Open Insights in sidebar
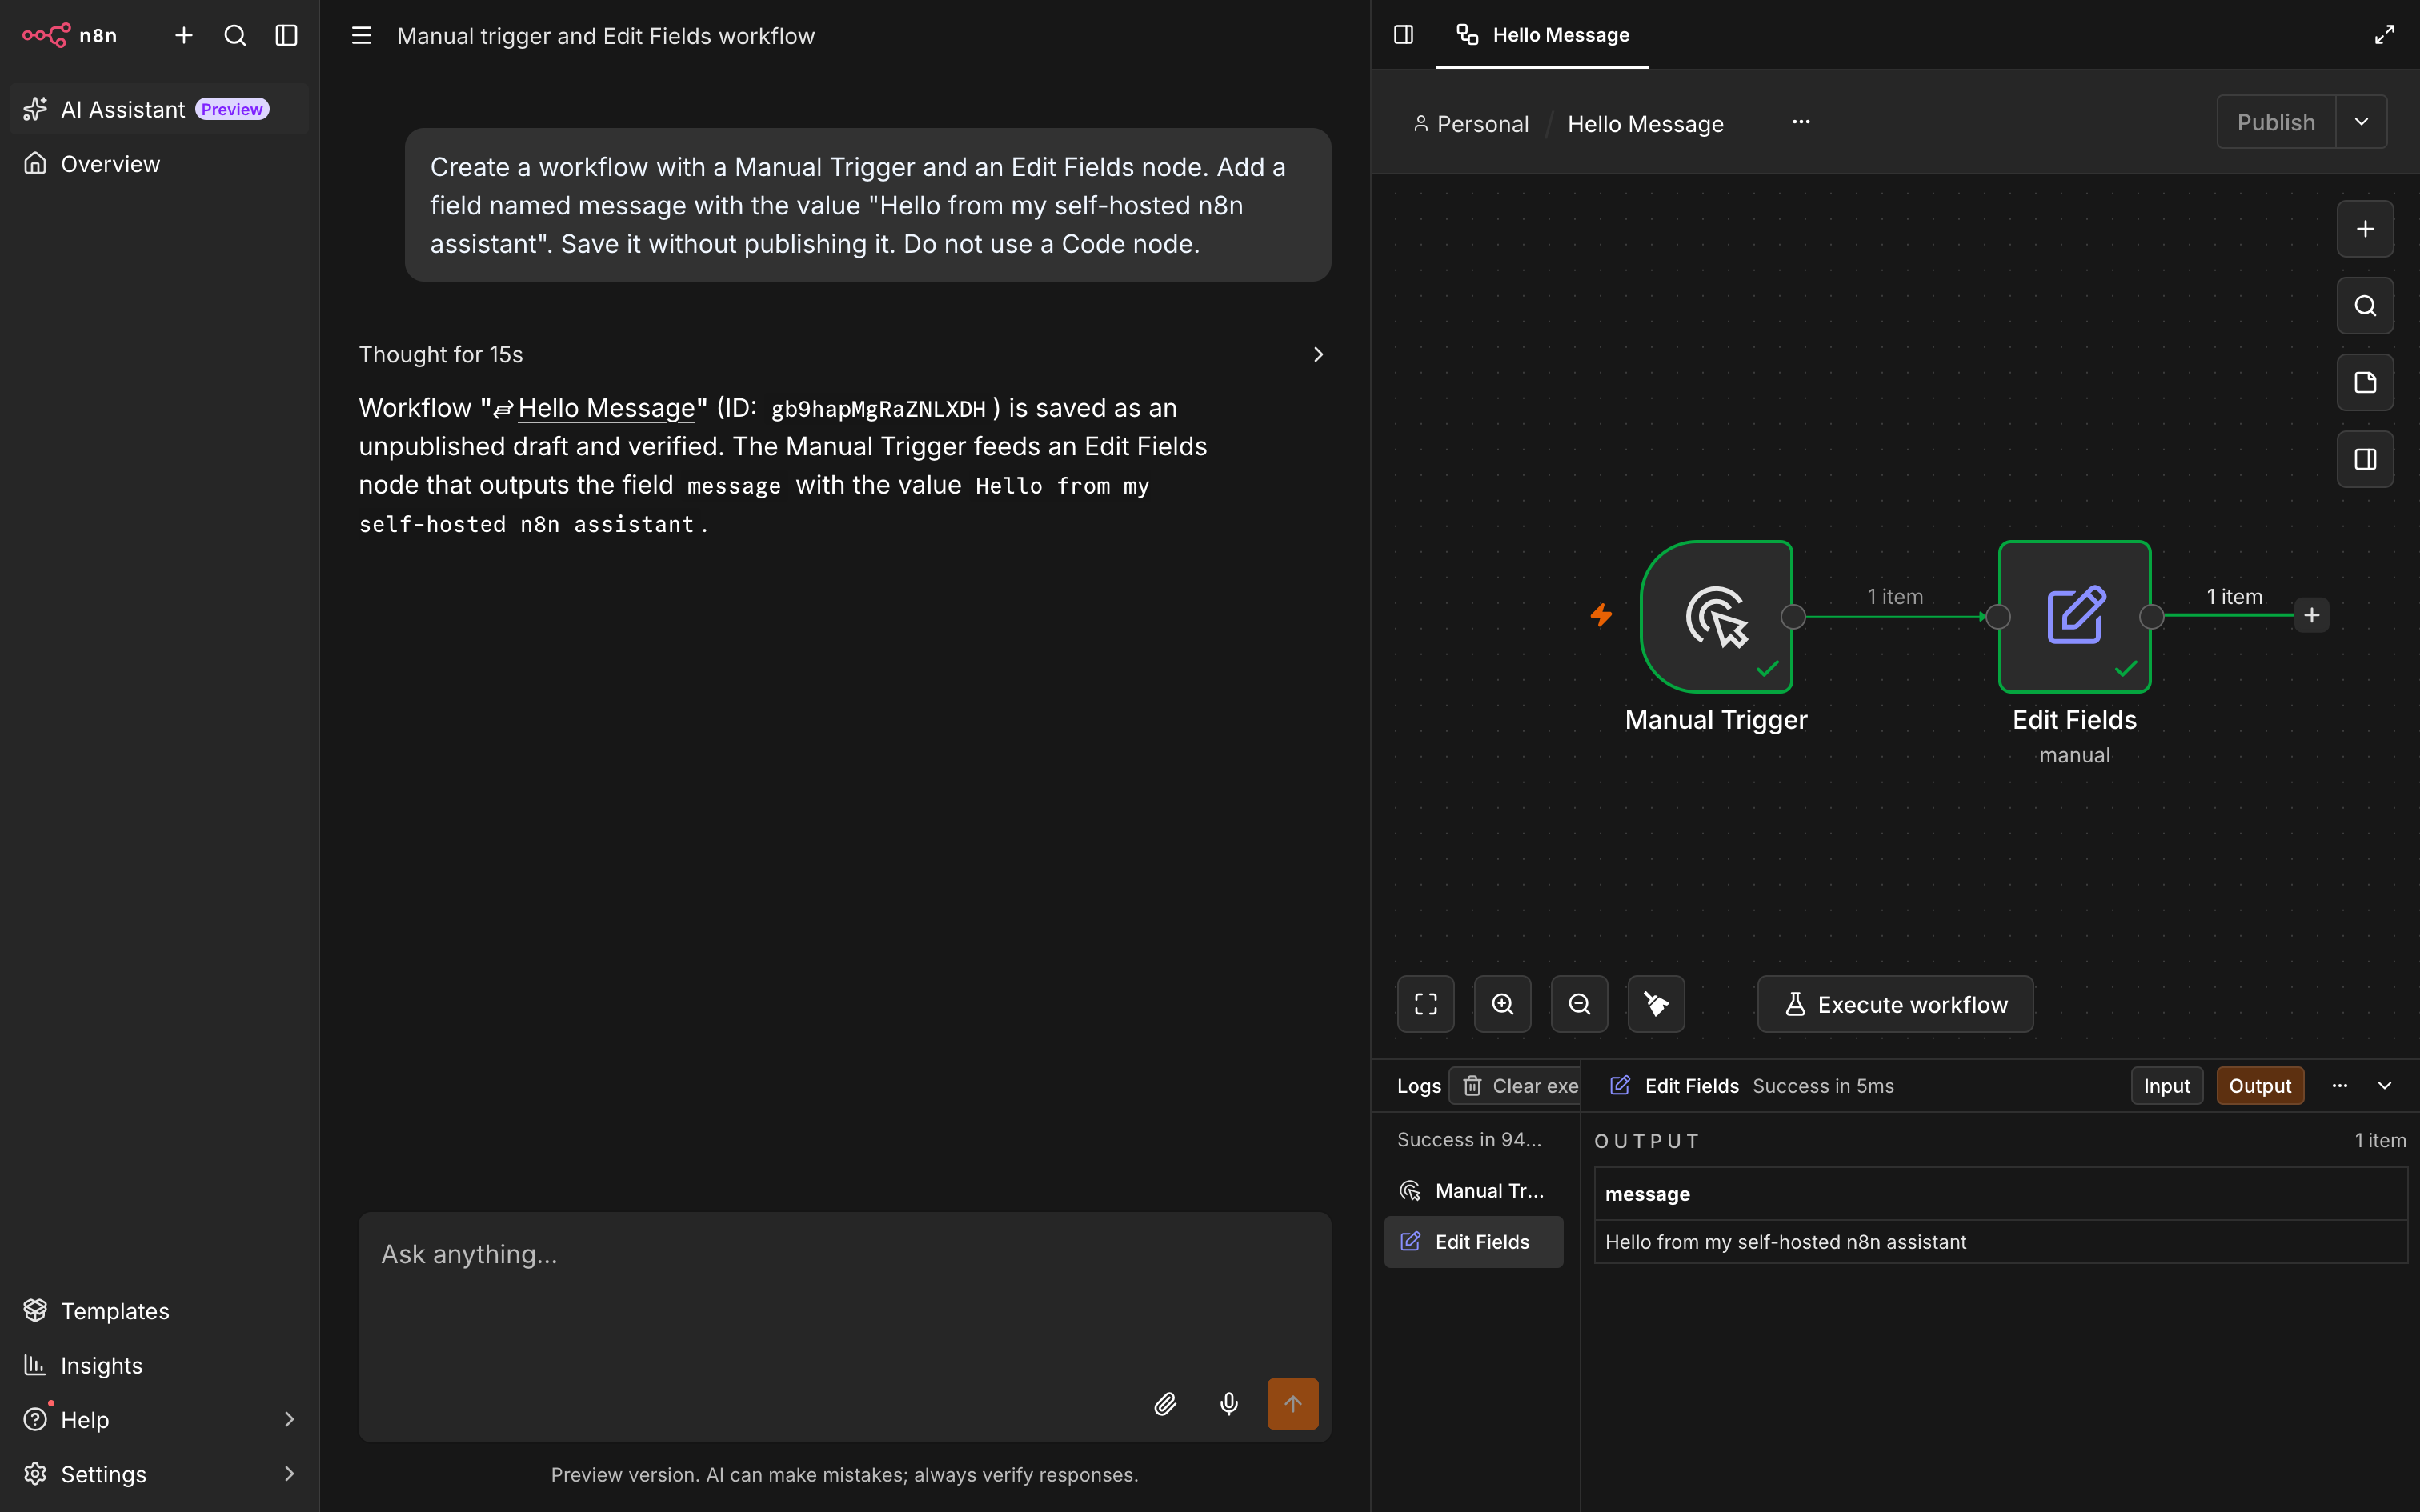 coord(160,1365)
